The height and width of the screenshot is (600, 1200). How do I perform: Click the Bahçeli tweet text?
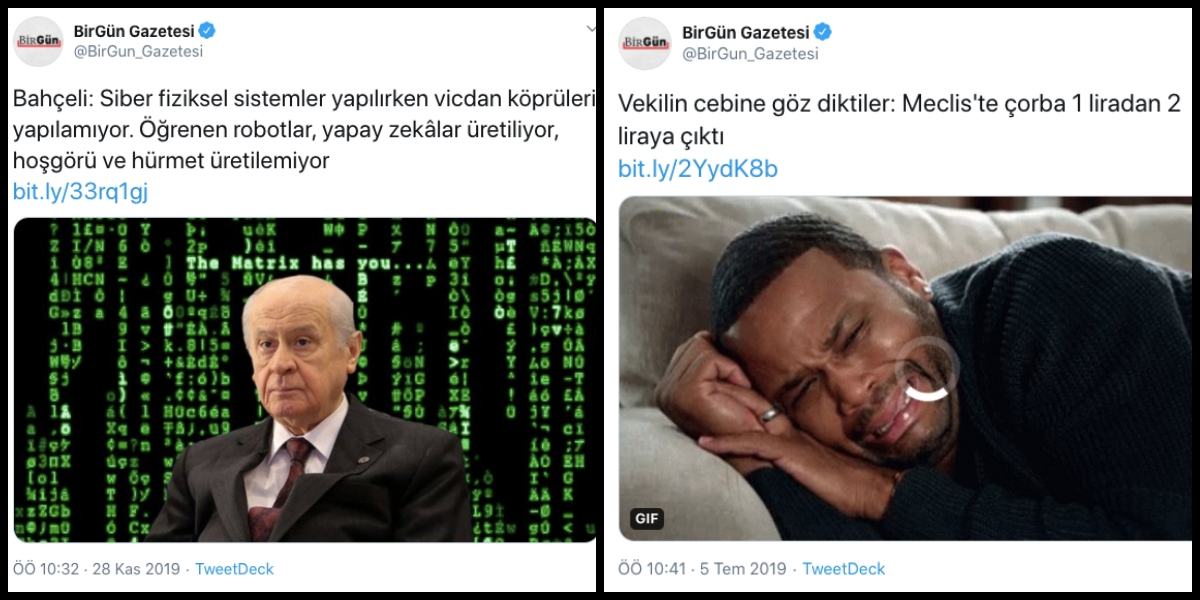click(x=304, y=130)
